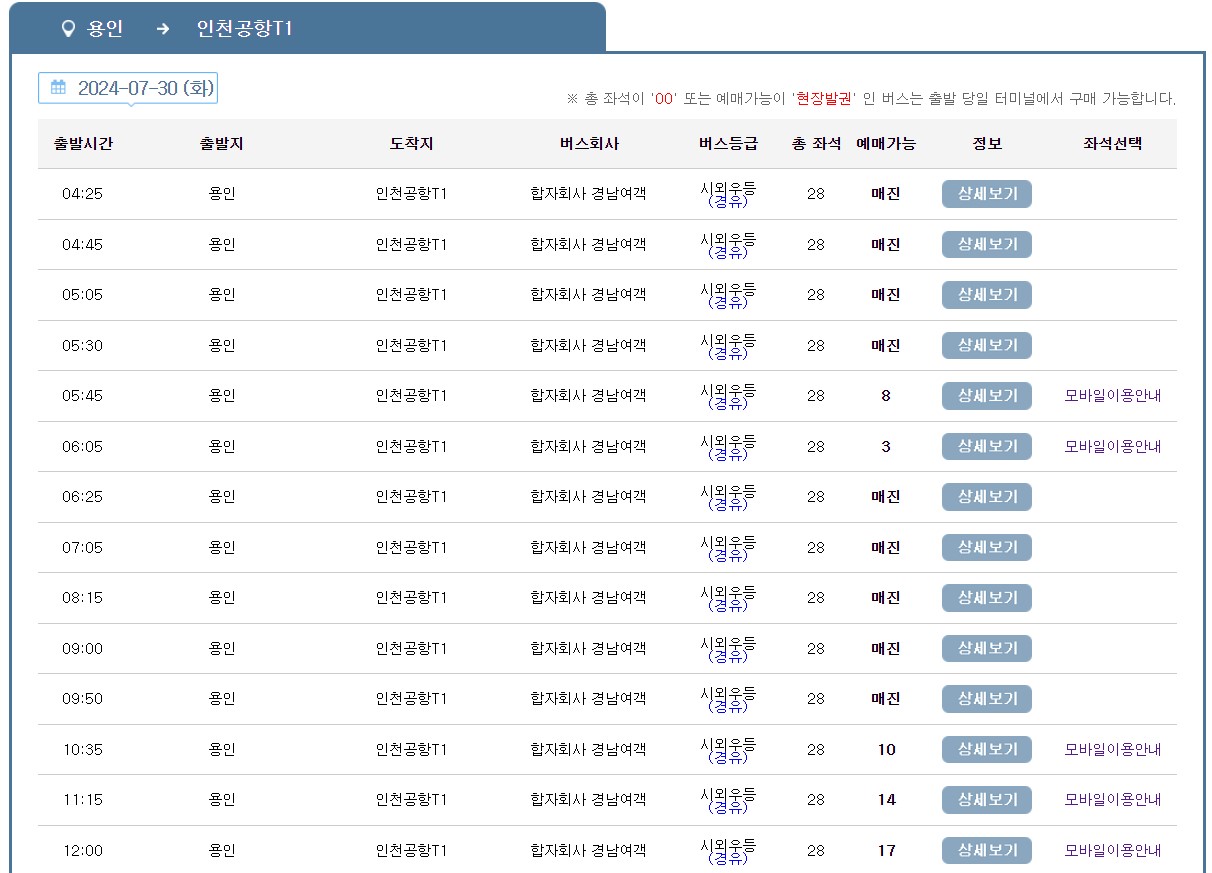Viewport: 1212px width, 873px height.
Task: Click 상세보기 for the 06:05 departure
Action: [x=986, y=446]
